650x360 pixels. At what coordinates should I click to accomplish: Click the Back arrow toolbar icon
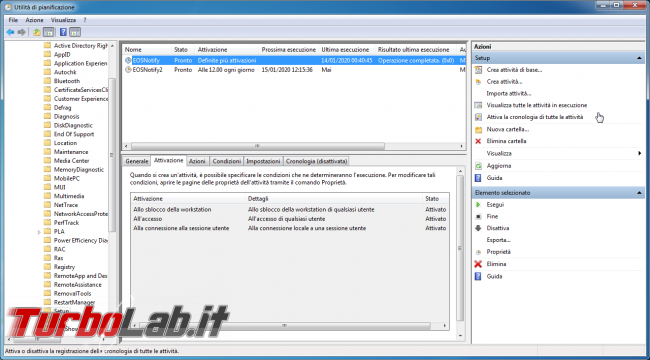coord(10,32)
